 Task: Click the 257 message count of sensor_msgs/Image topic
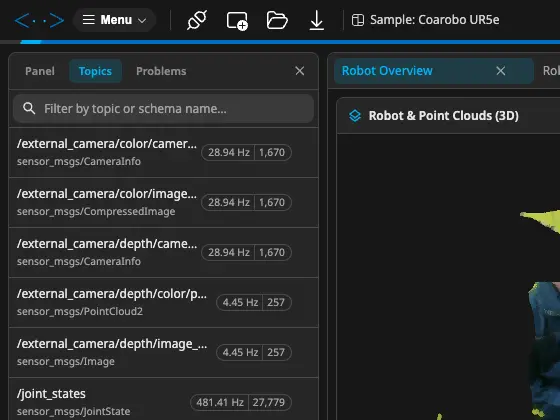pos(276,352)
